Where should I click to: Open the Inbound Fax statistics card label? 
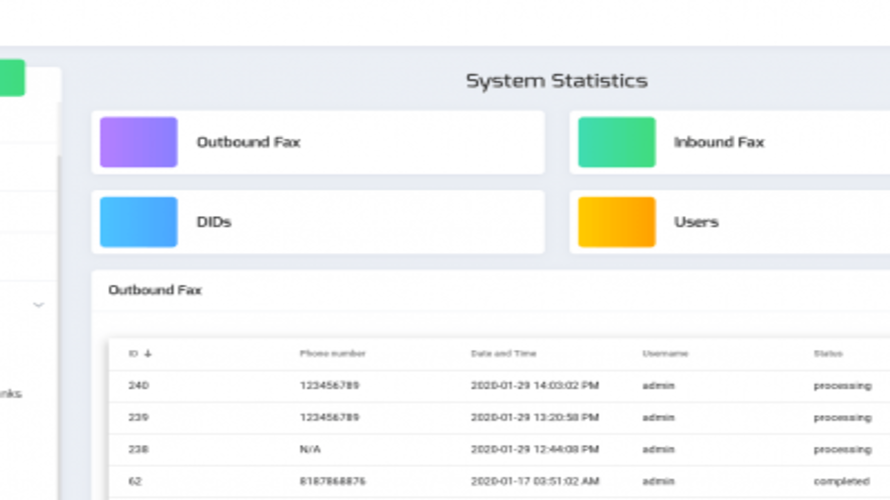coord(718,142)
